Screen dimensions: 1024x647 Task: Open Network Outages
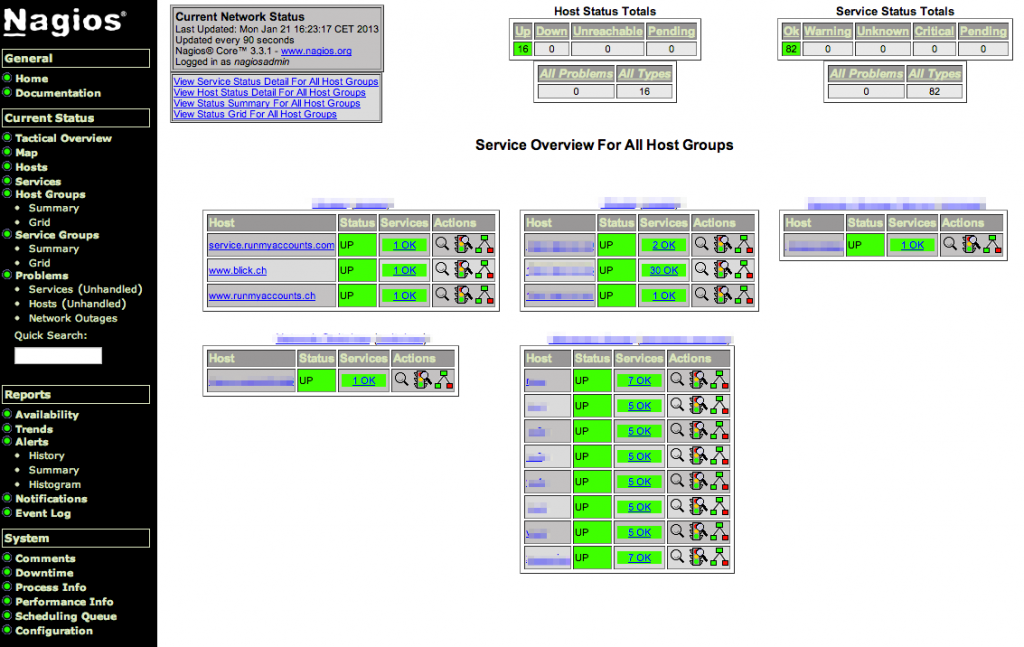(x=73, y=318)
